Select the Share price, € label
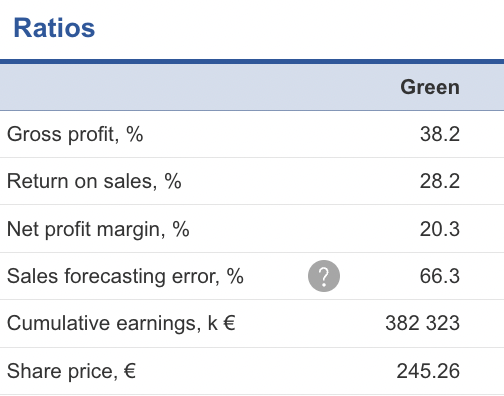Screen dimensions: 504x396 (x=71, y=371)
